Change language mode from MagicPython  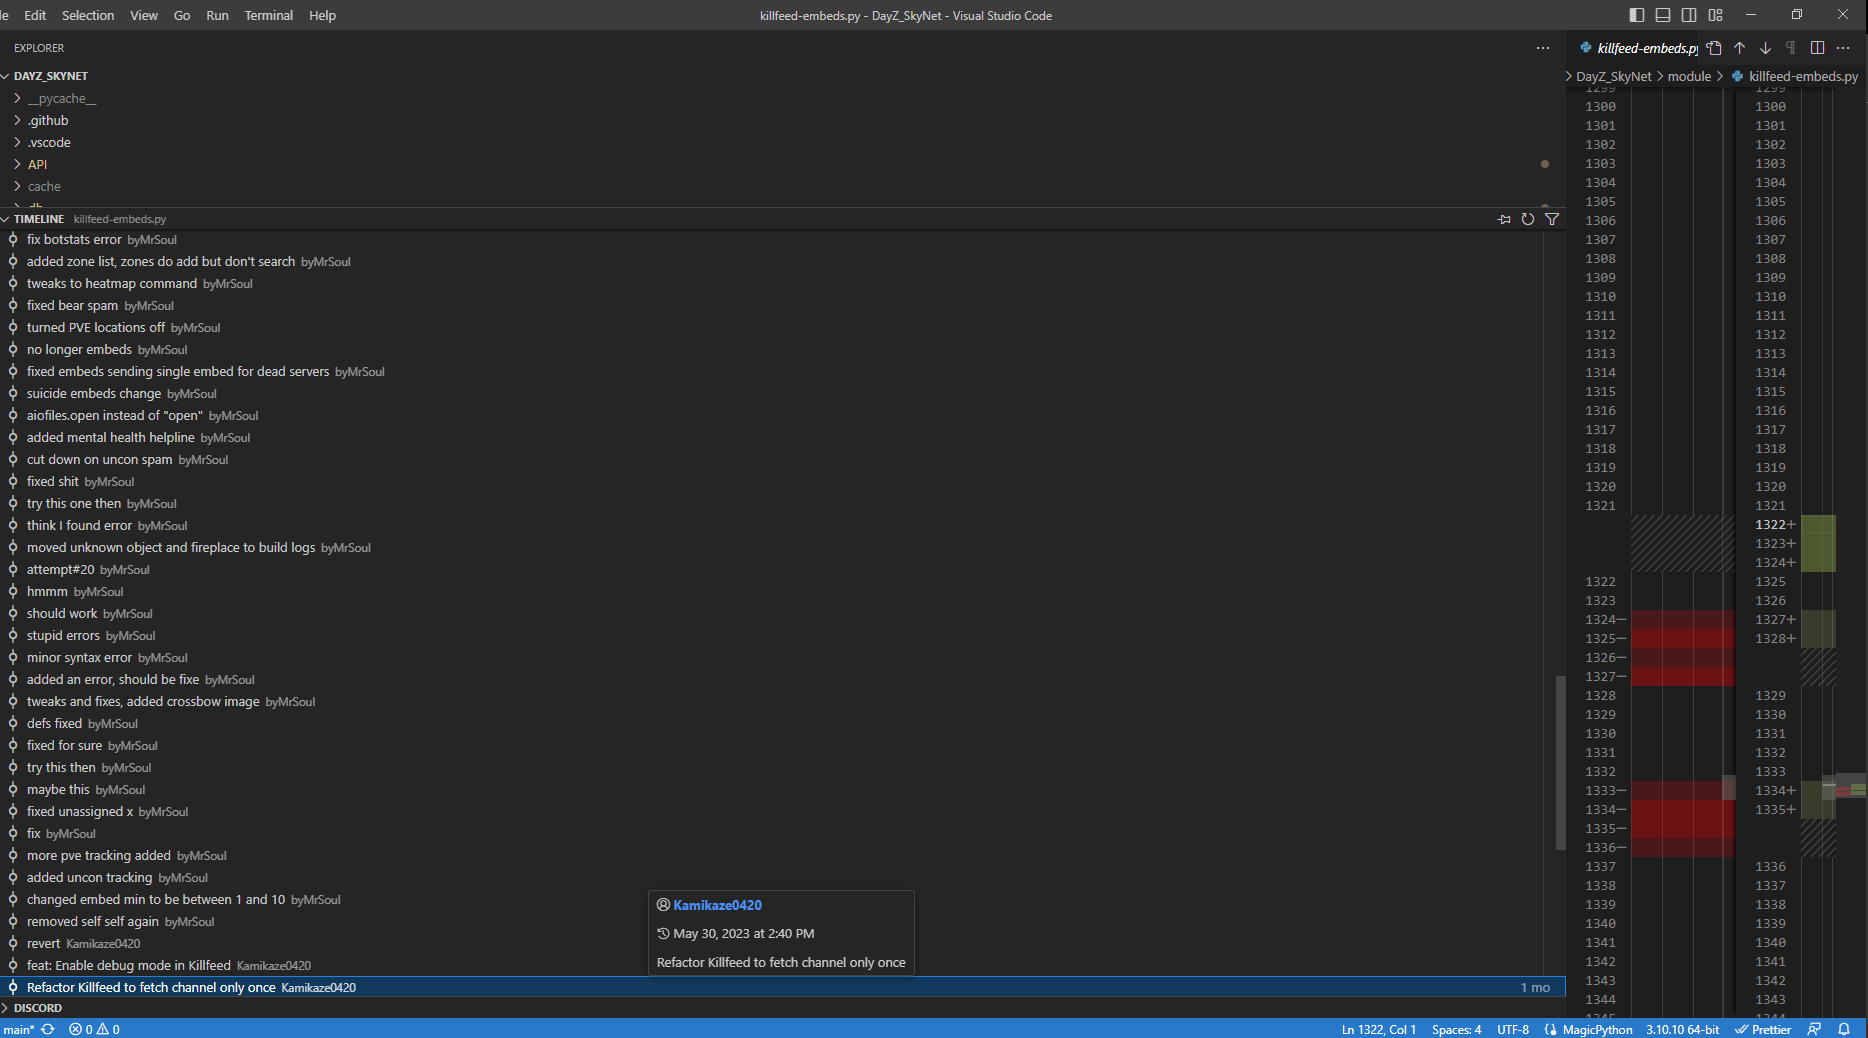tap(1597, 1029)
